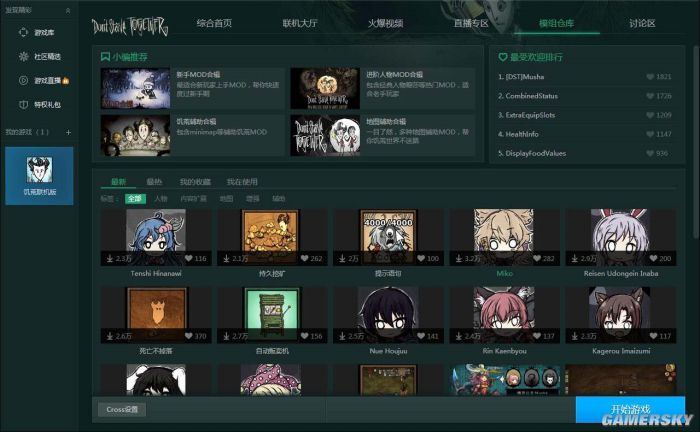Click download icon on Miko card
700x432 pixels.
point(458,258)
